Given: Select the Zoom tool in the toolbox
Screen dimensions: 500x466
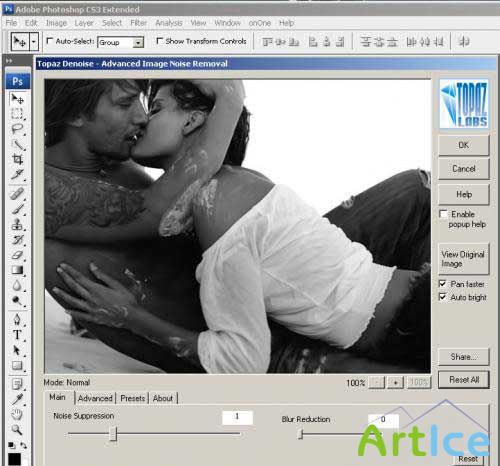Looking at the screenshot, I should point(17,430).
